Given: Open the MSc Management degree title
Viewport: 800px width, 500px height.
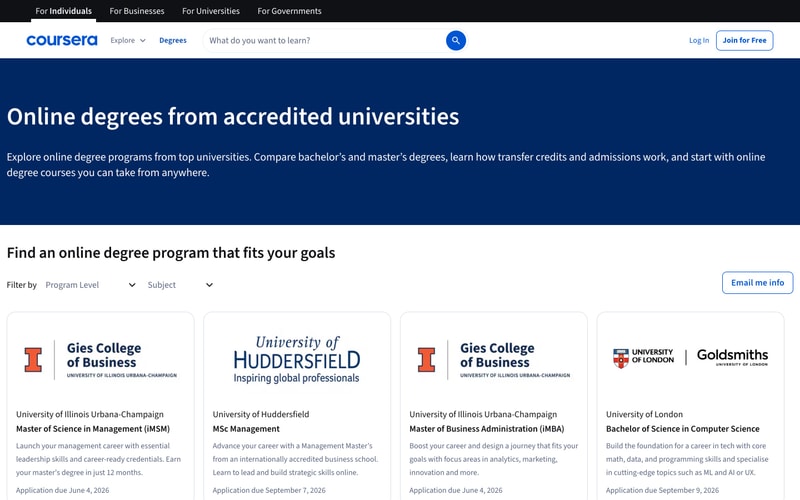Looking at the screenshot, I should (246, 429).
